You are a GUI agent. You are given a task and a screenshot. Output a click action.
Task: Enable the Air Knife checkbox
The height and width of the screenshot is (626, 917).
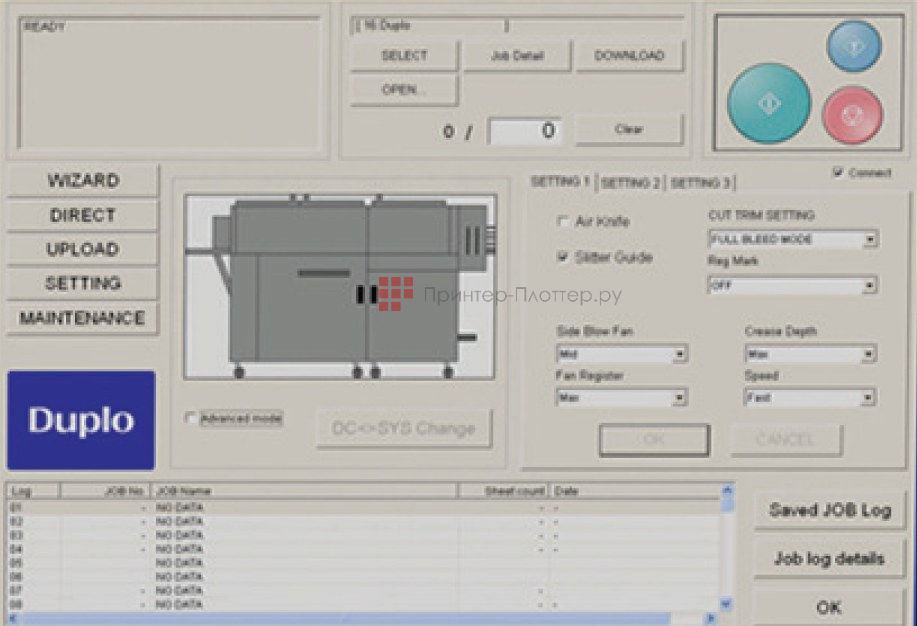pyautogui.click(x=563, y=221)
